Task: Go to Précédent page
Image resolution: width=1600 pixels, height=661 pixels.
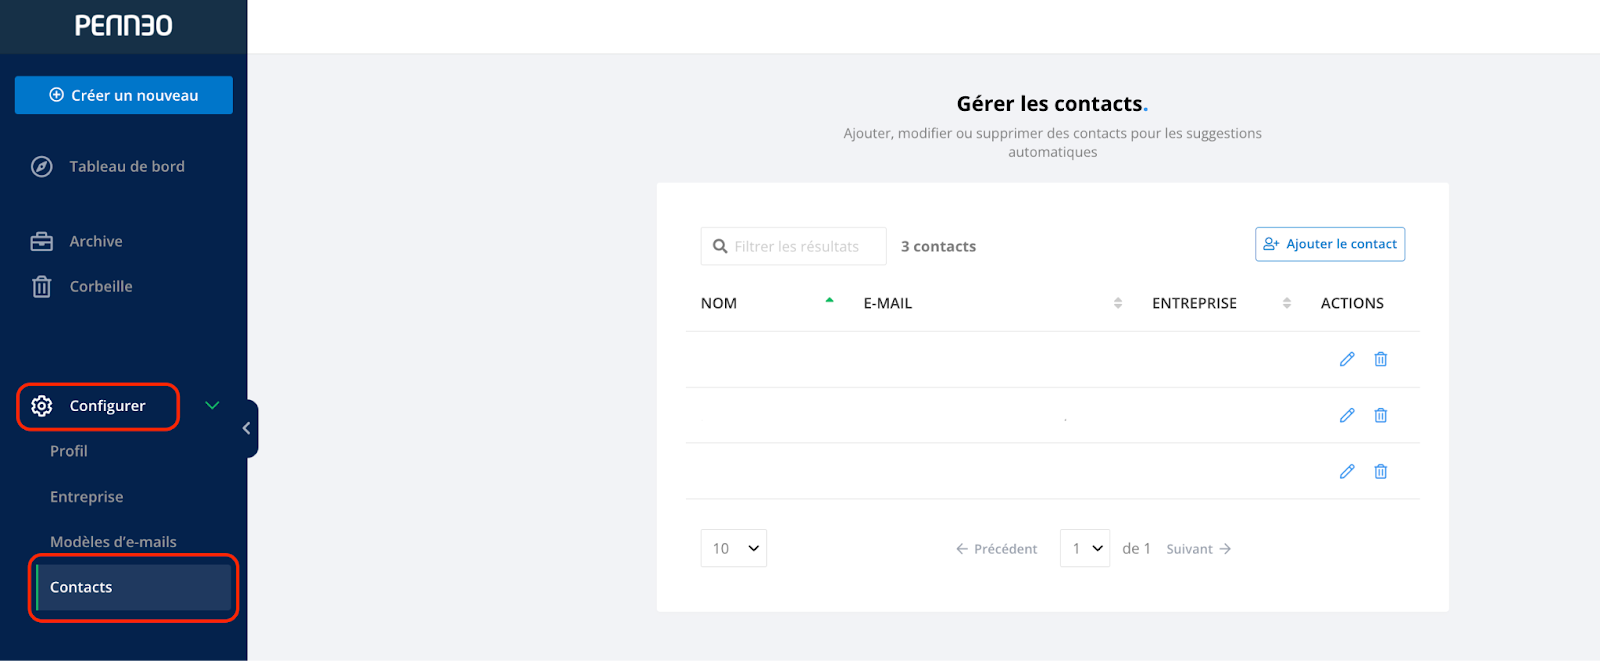Action: 996,549
